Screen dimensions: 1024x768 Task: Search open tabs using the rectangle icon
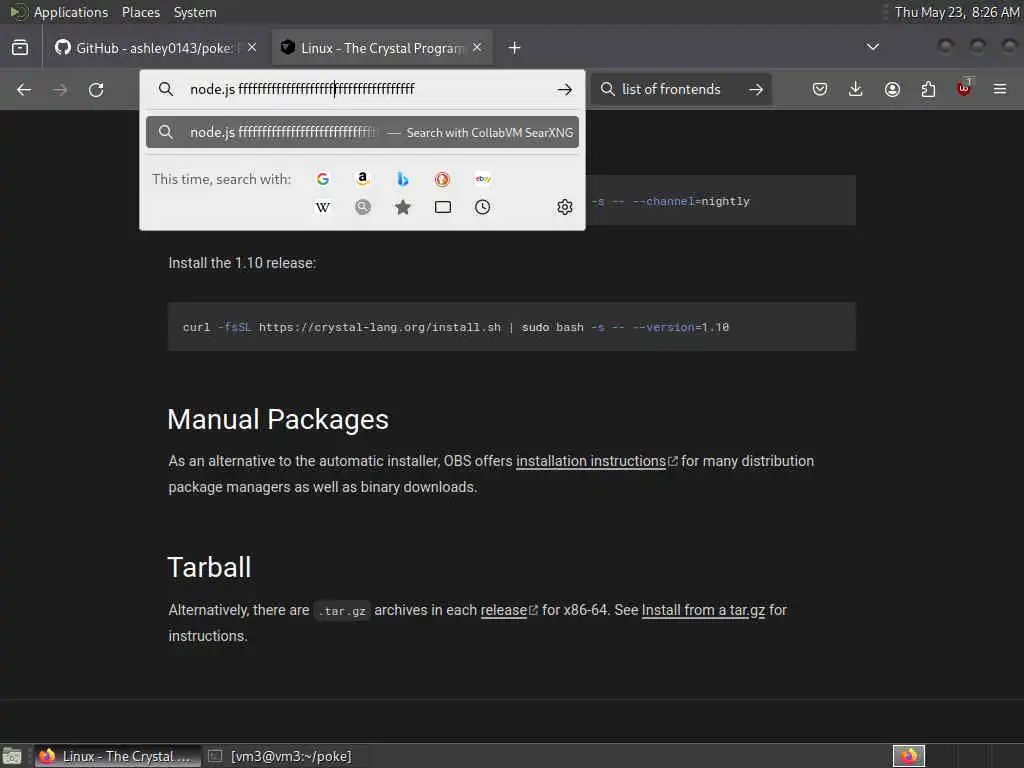(x=443, y=207)
